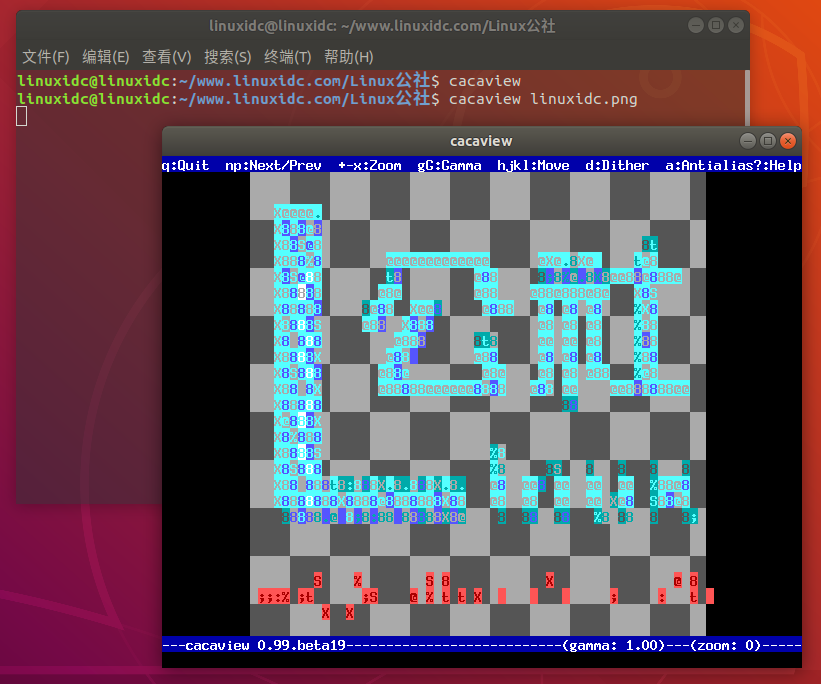Screen dimensions: 821x684
Task: Click the gamma: 1.00 status value
Action: click(x=613, y=645)
